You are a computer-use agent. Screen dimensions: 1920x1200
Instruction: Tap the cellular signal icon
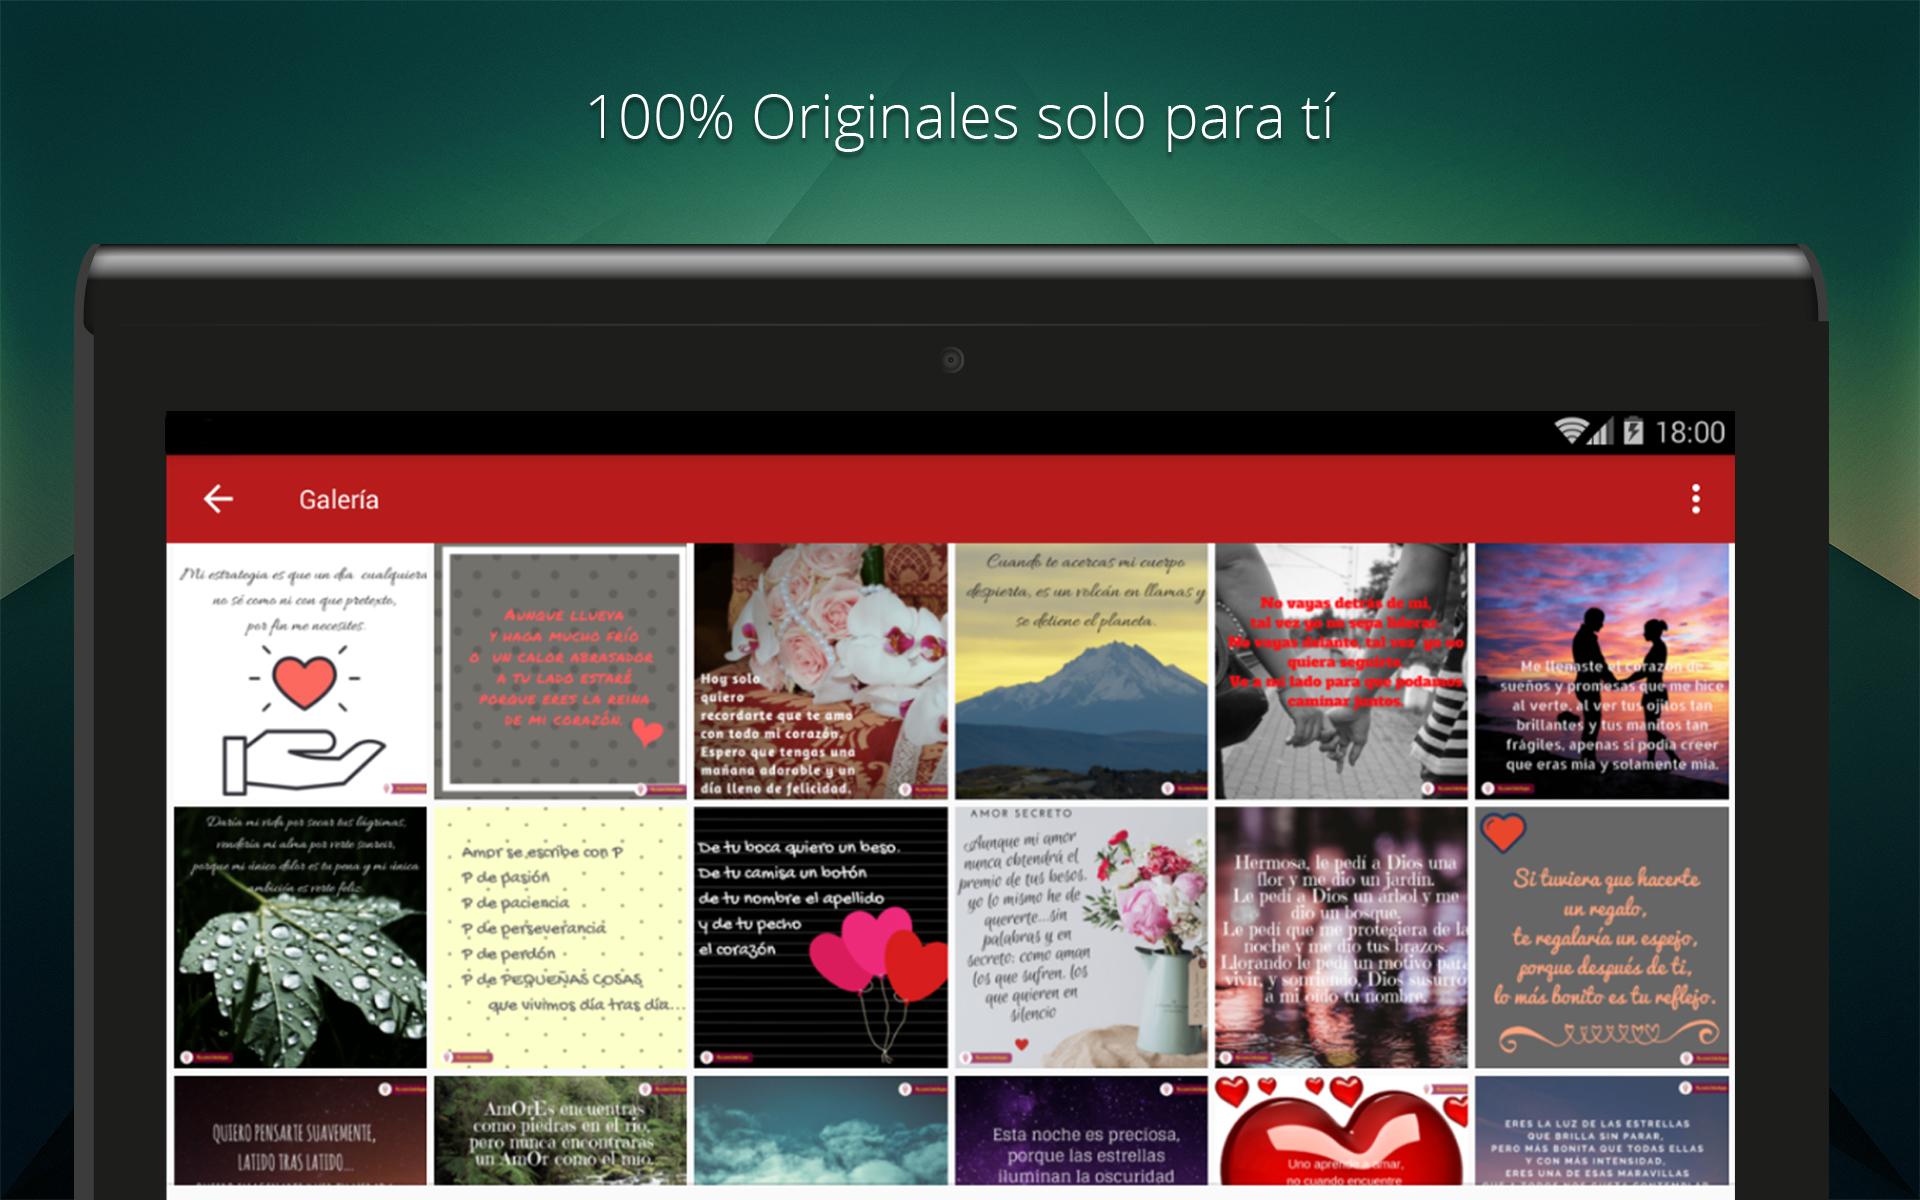[1601, 432]
